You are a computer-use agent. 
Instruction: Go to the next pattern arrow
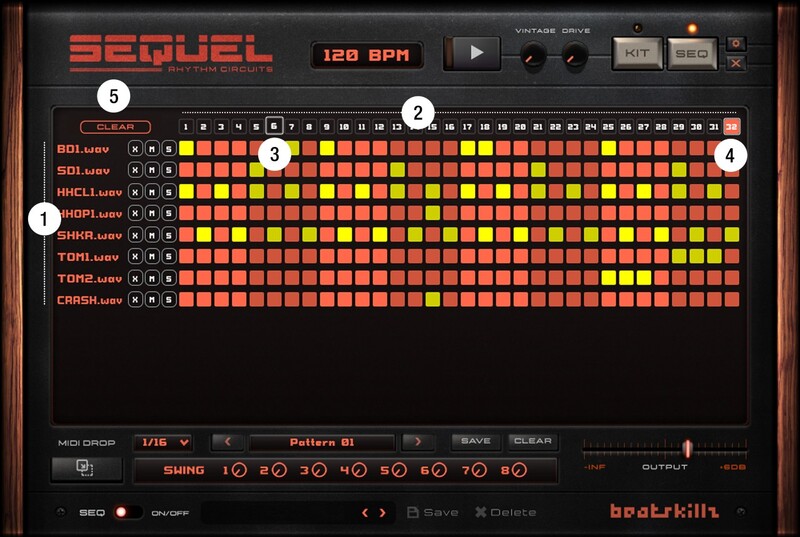tap(418, 442)
